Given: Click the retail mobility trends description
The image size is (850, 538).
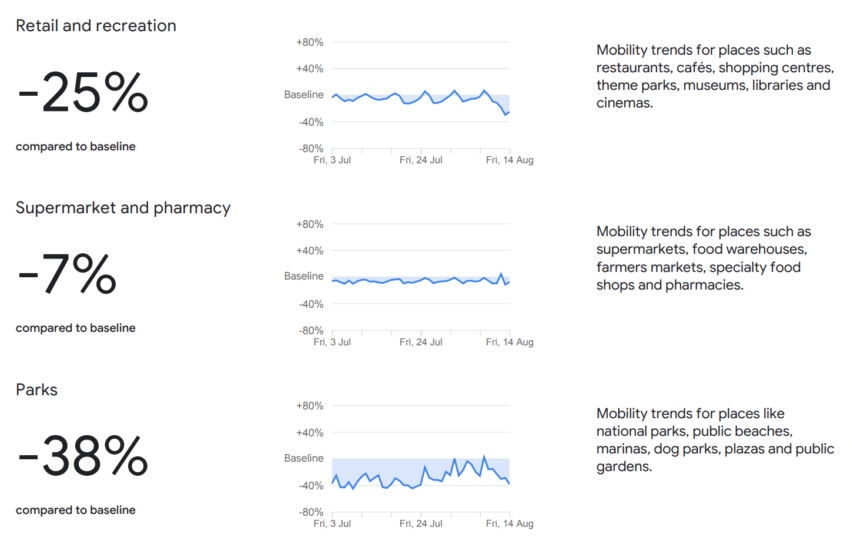Looking at the screenshot, I should (714, 76).
